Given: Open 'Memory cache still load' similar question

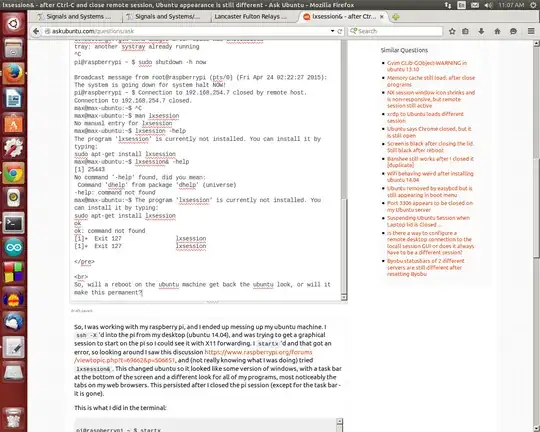Looking at the screenshot, I should click(x=431, y=81).
